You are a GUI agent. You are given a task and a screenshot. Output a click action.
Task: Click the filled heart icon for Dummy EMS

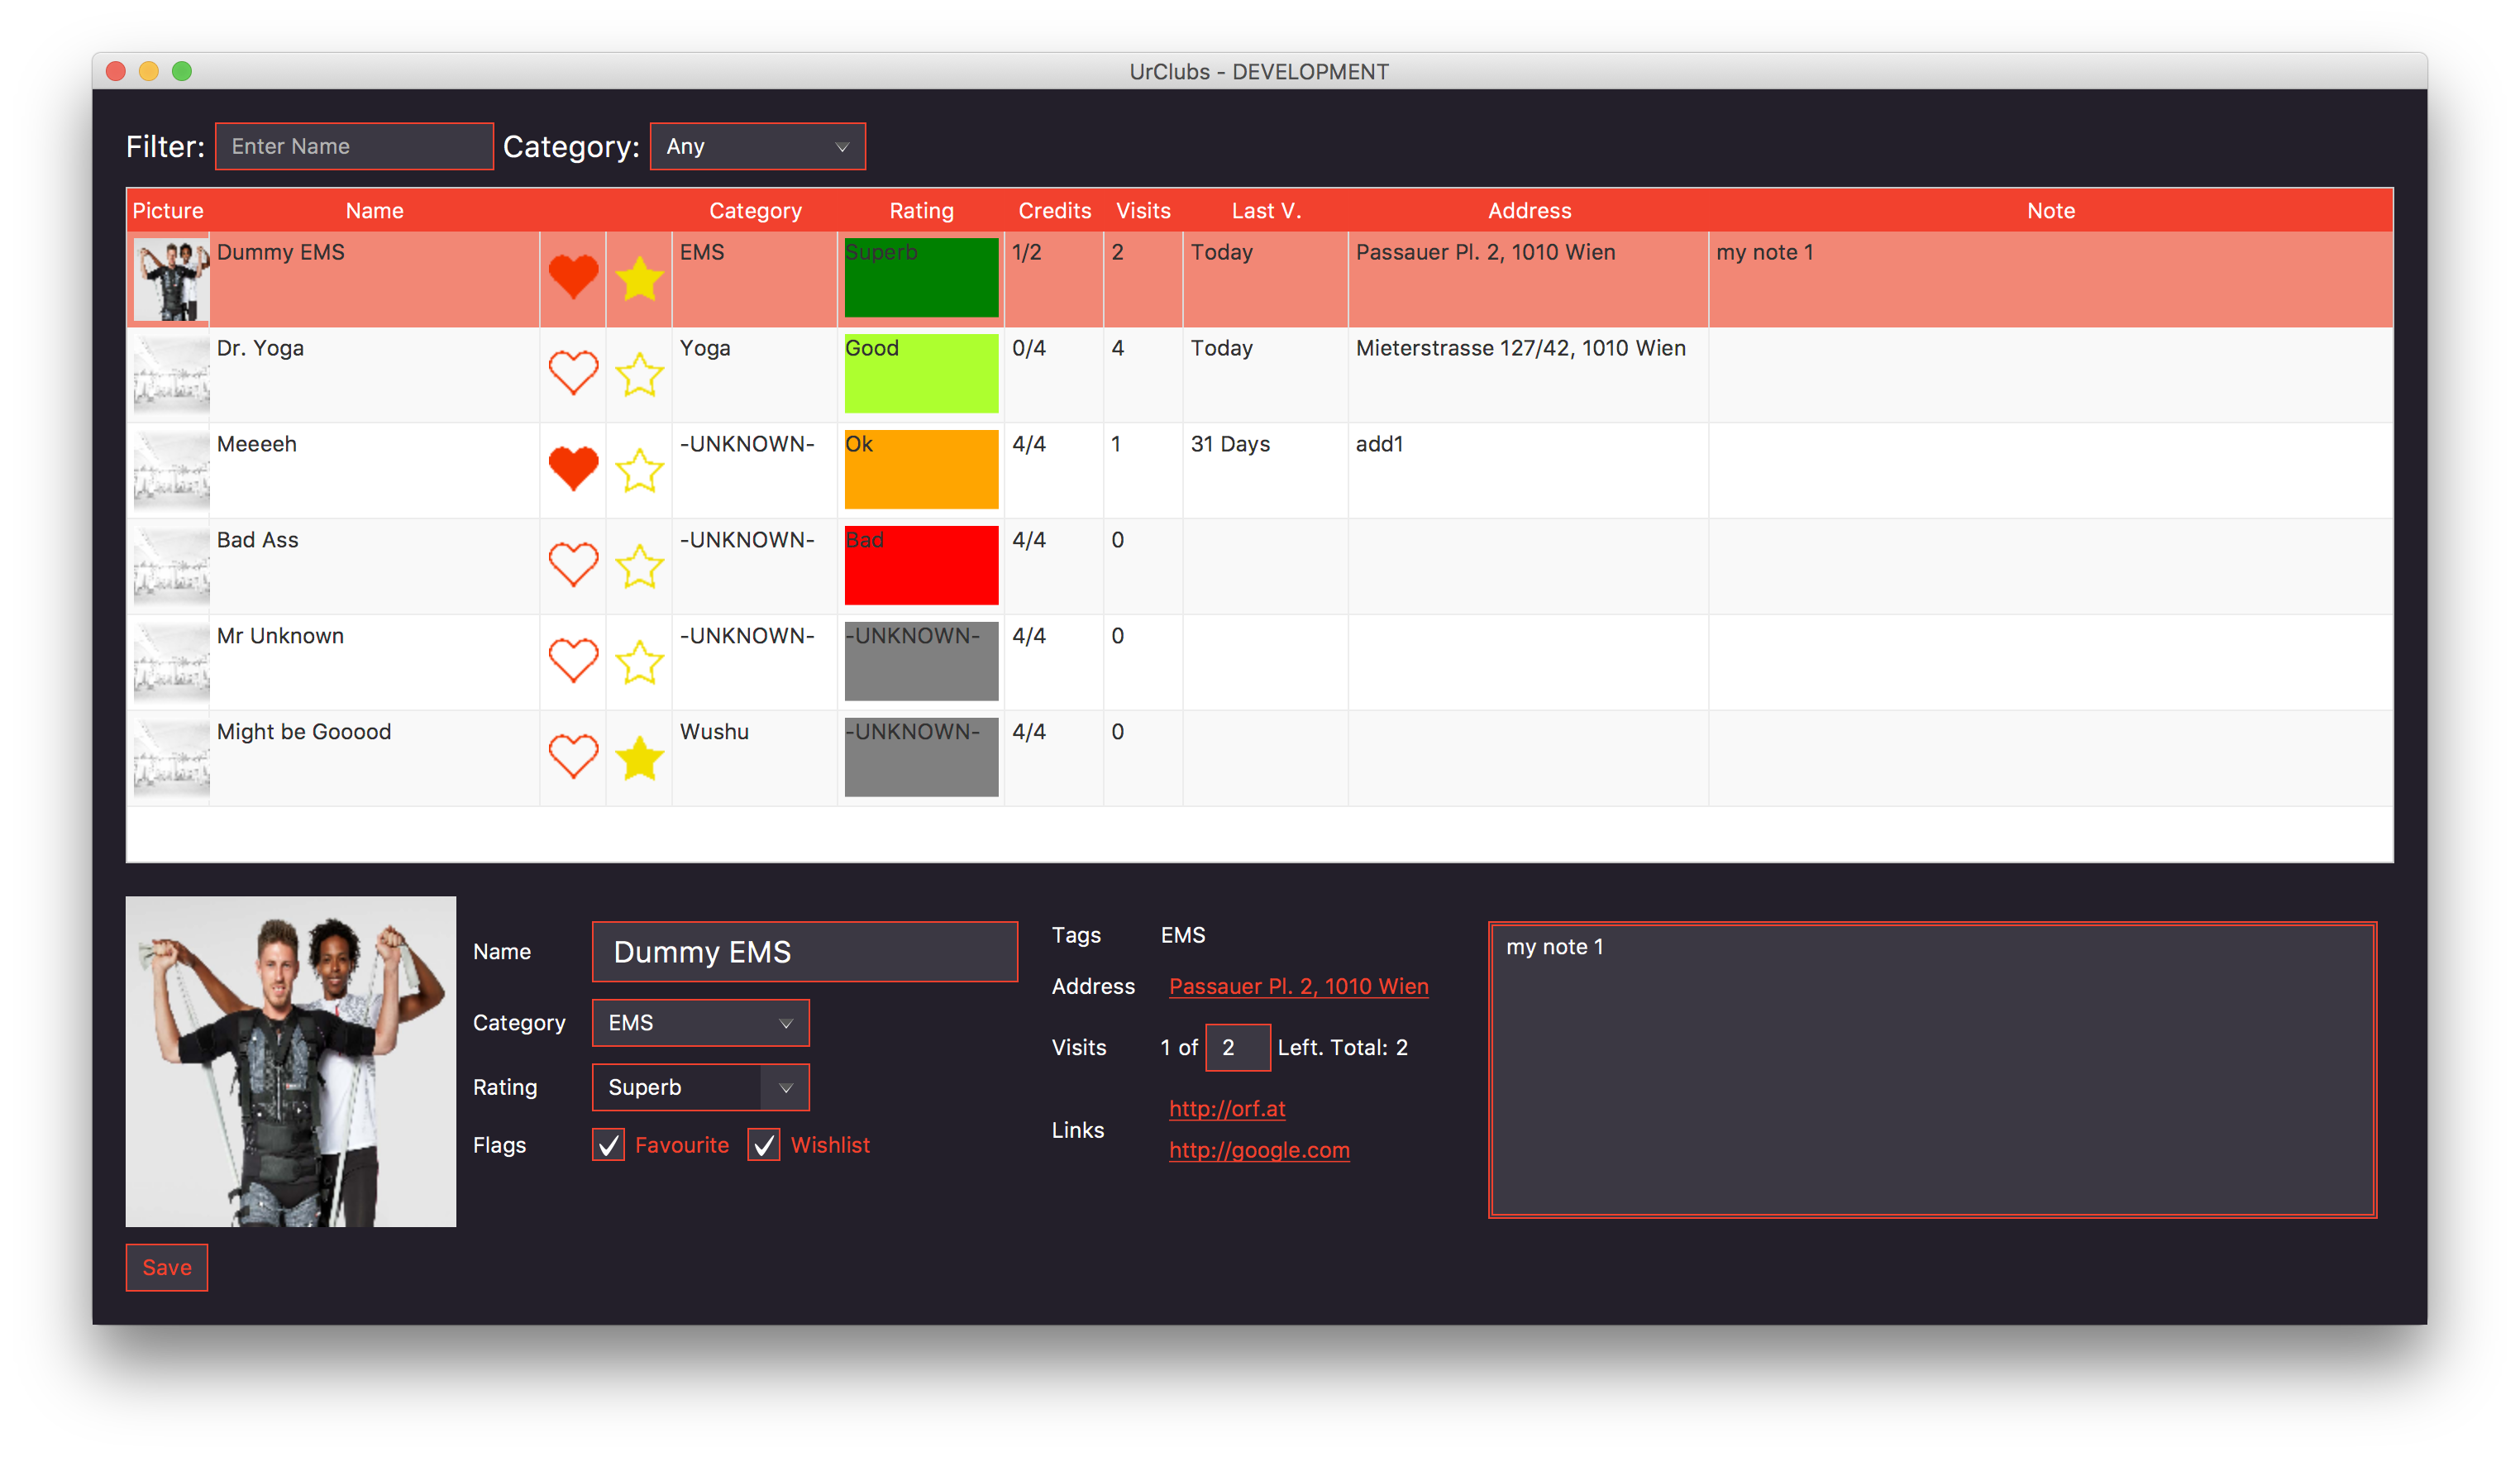[x=573, y=277]
